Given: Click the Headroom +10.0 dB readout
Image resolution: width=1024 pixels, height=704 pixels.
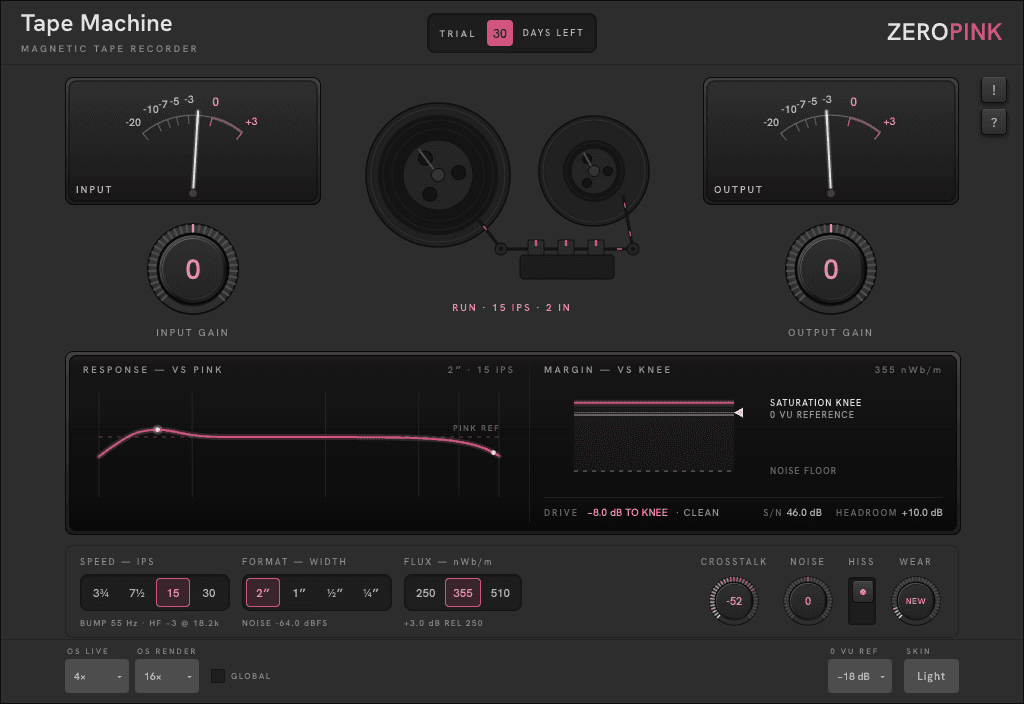Looking at the screenshot, I should point(889,513).
